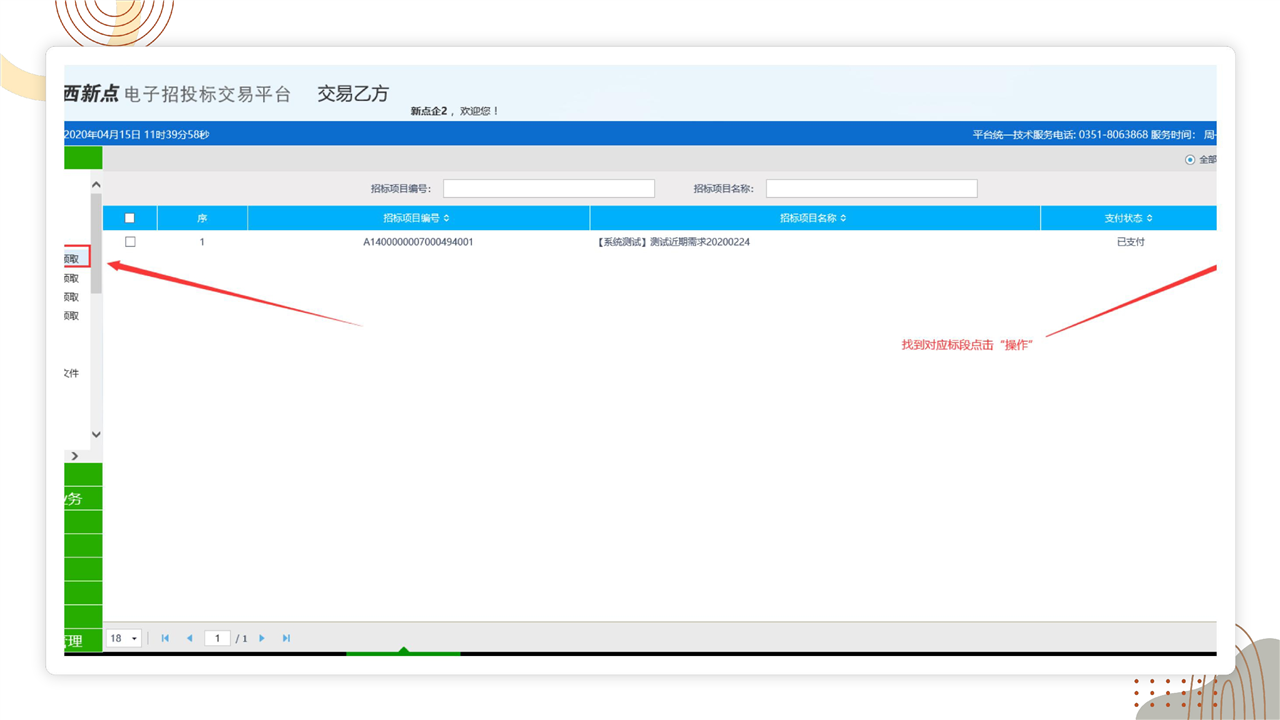Image resolution: width=1280 pixels, height=720 pixels.
Task: Open the page size dropdown showing 18
Action: click(x=125, y=638)
